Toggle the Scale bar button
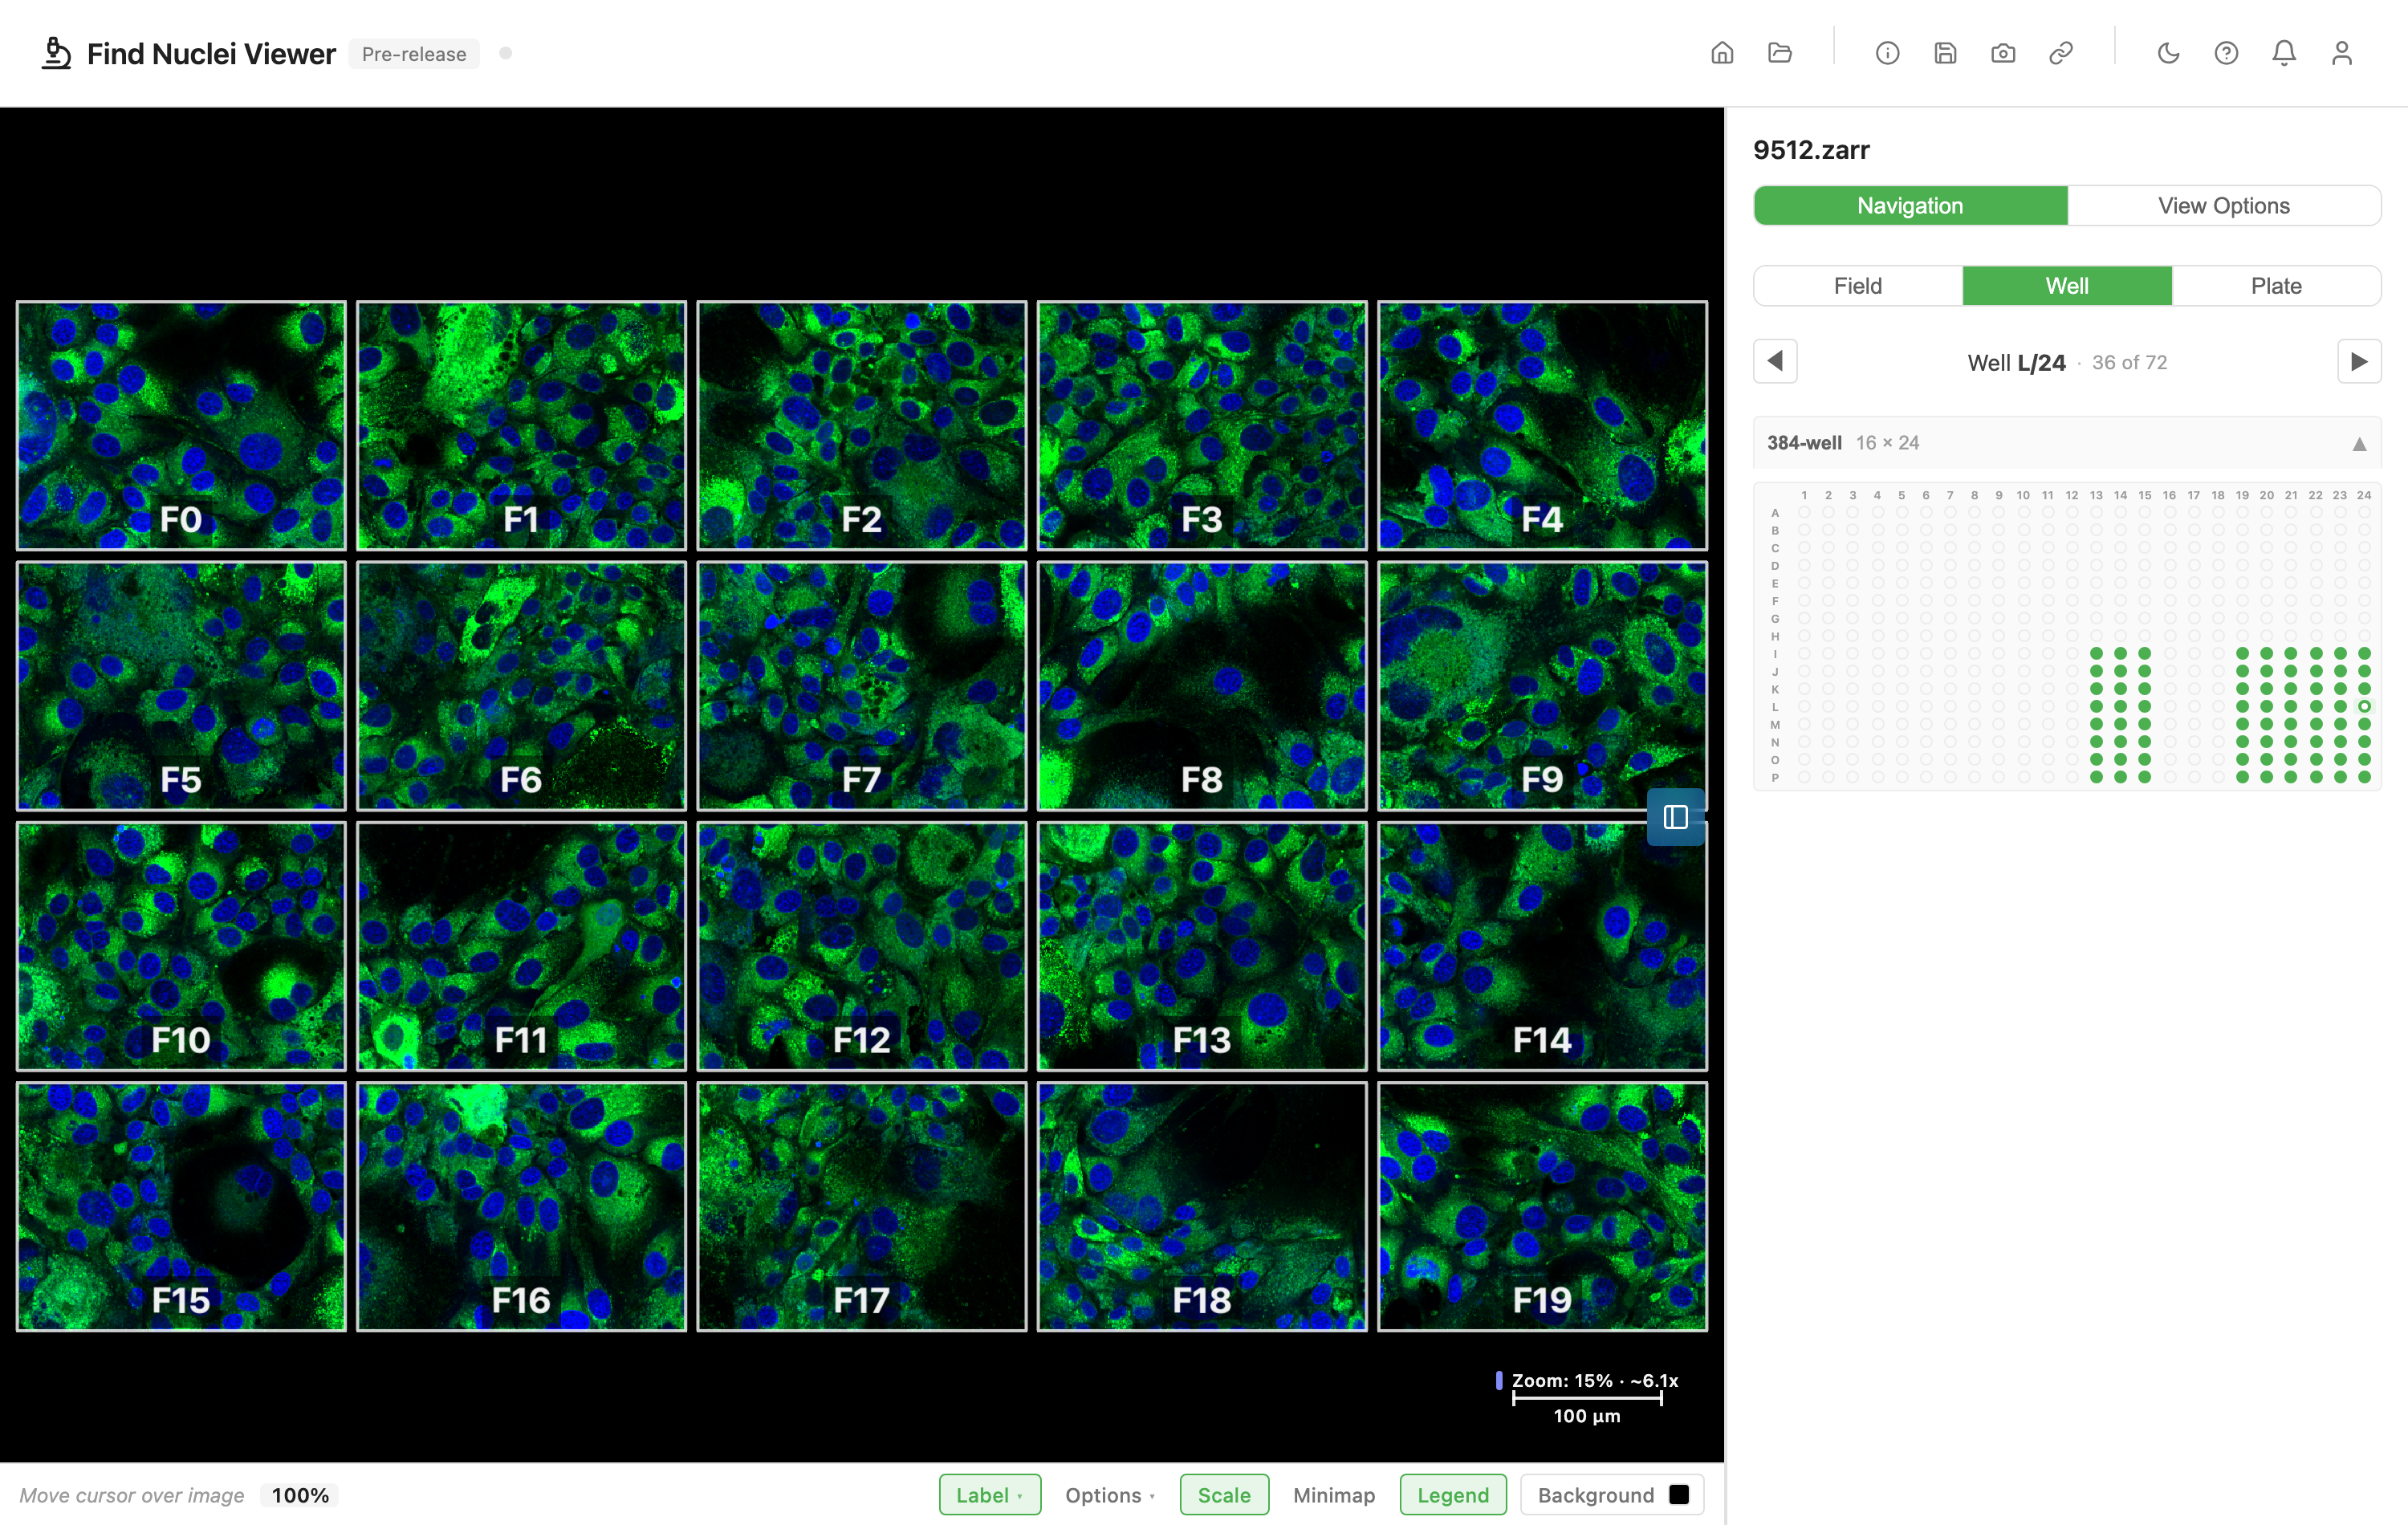This screenshot has height=1525, width=2408. (x=1224, y=1494)
